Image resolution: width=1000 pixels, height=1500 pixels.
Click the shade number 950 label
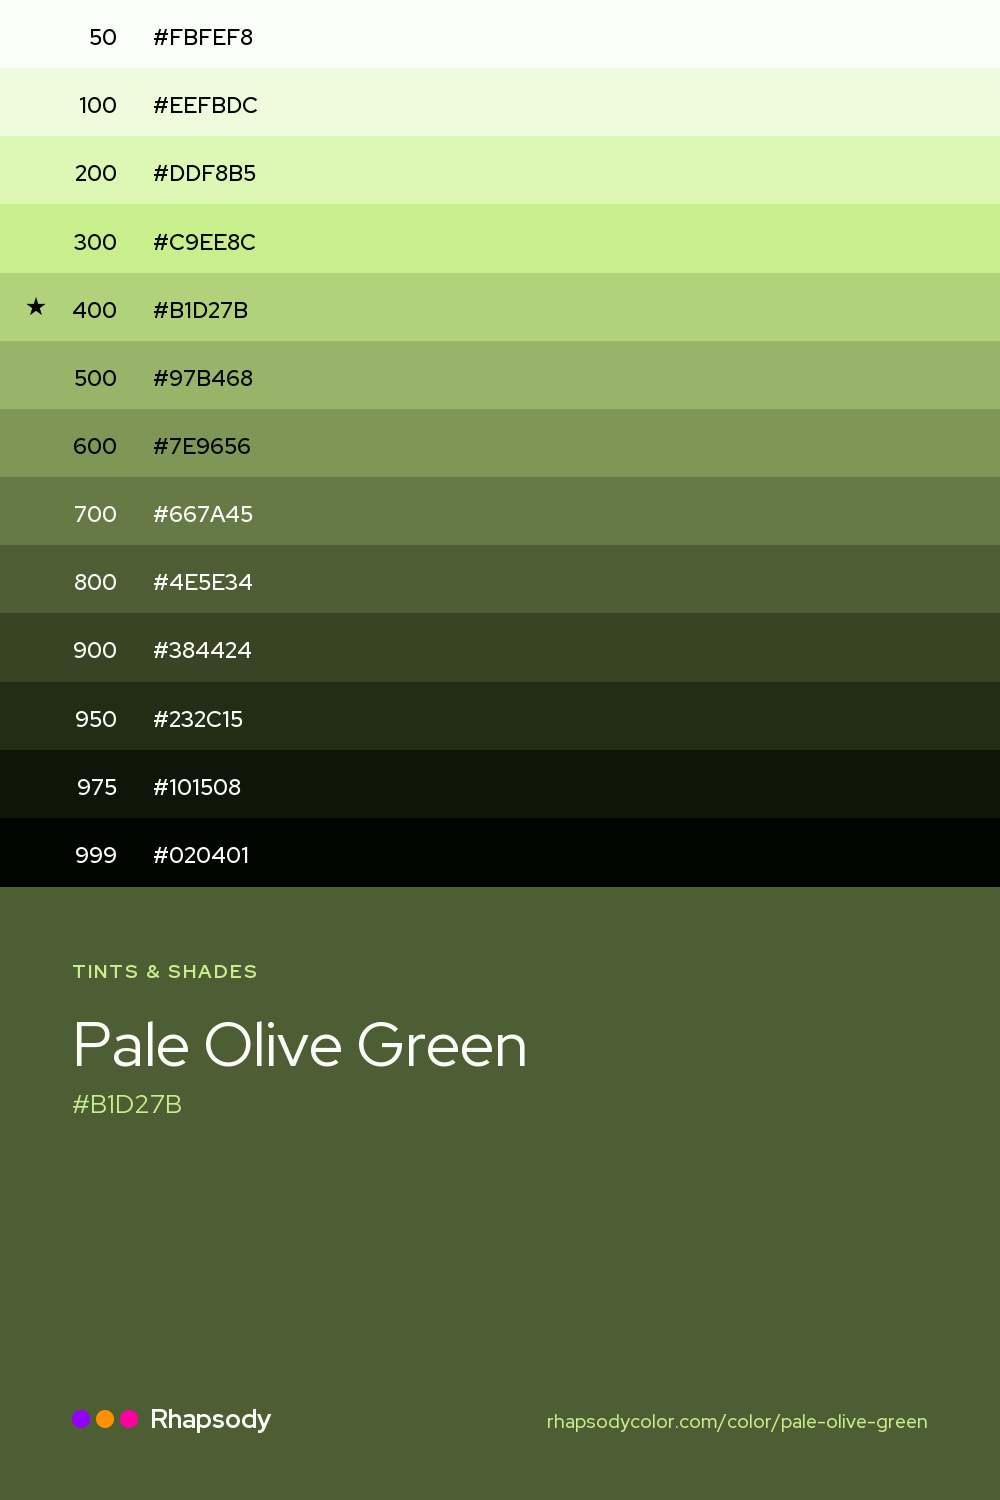(x=96, y=719)
